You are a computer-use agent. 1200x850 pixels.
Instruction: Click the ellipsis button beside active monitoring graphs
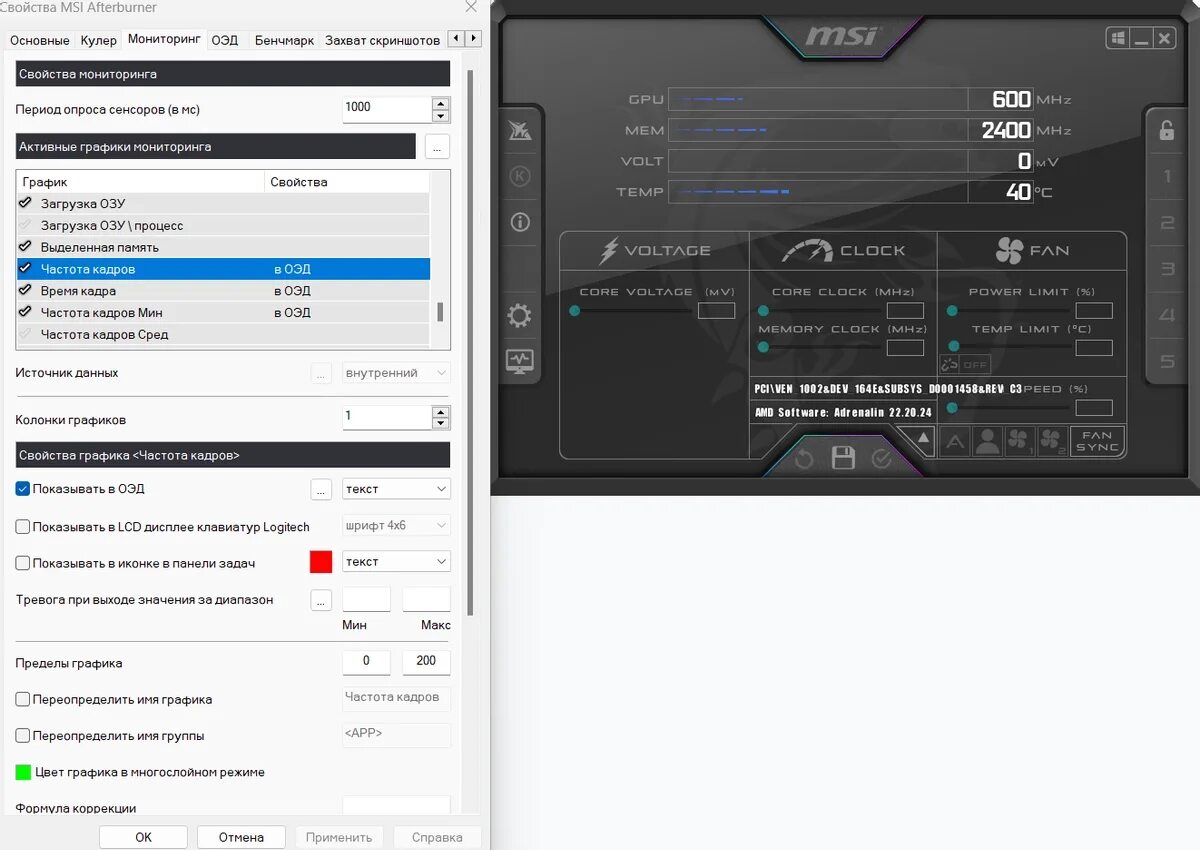click(x=437, y=146)
